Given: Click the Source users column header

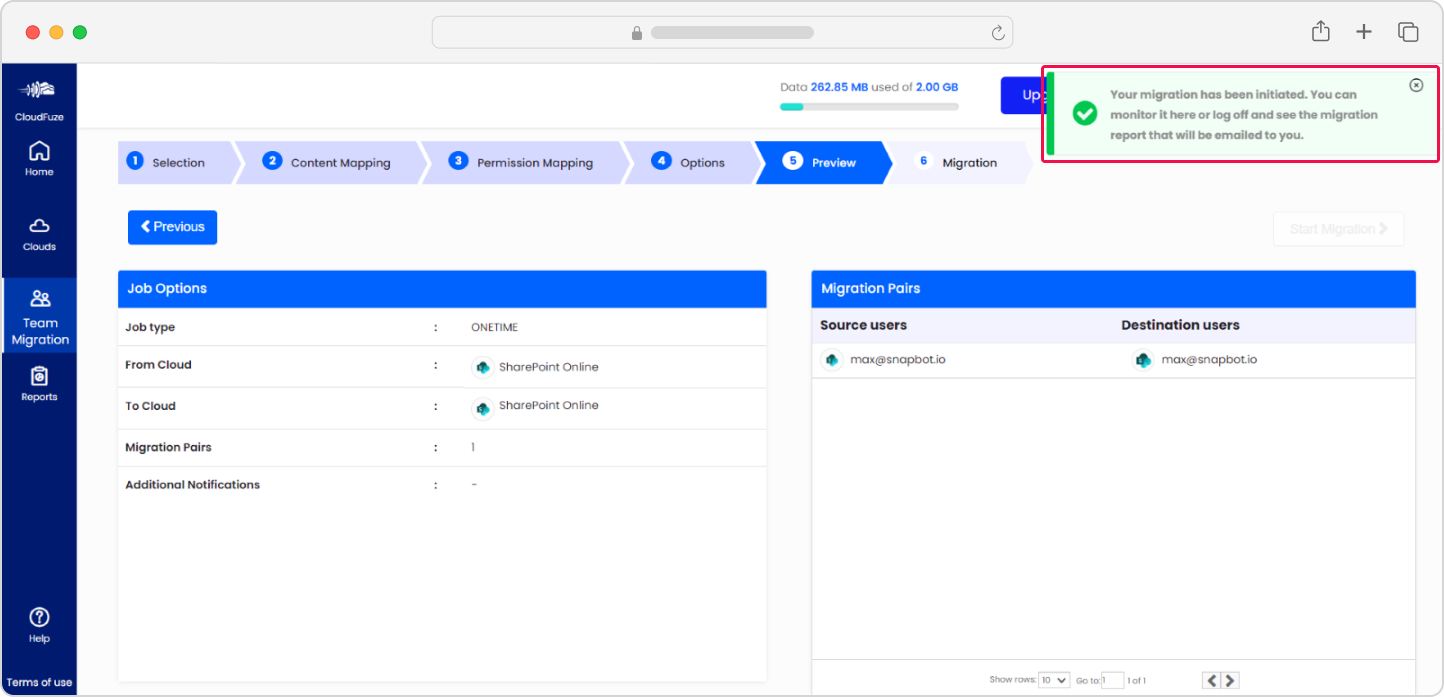Looking at the screenshot, I should [863, 325].
